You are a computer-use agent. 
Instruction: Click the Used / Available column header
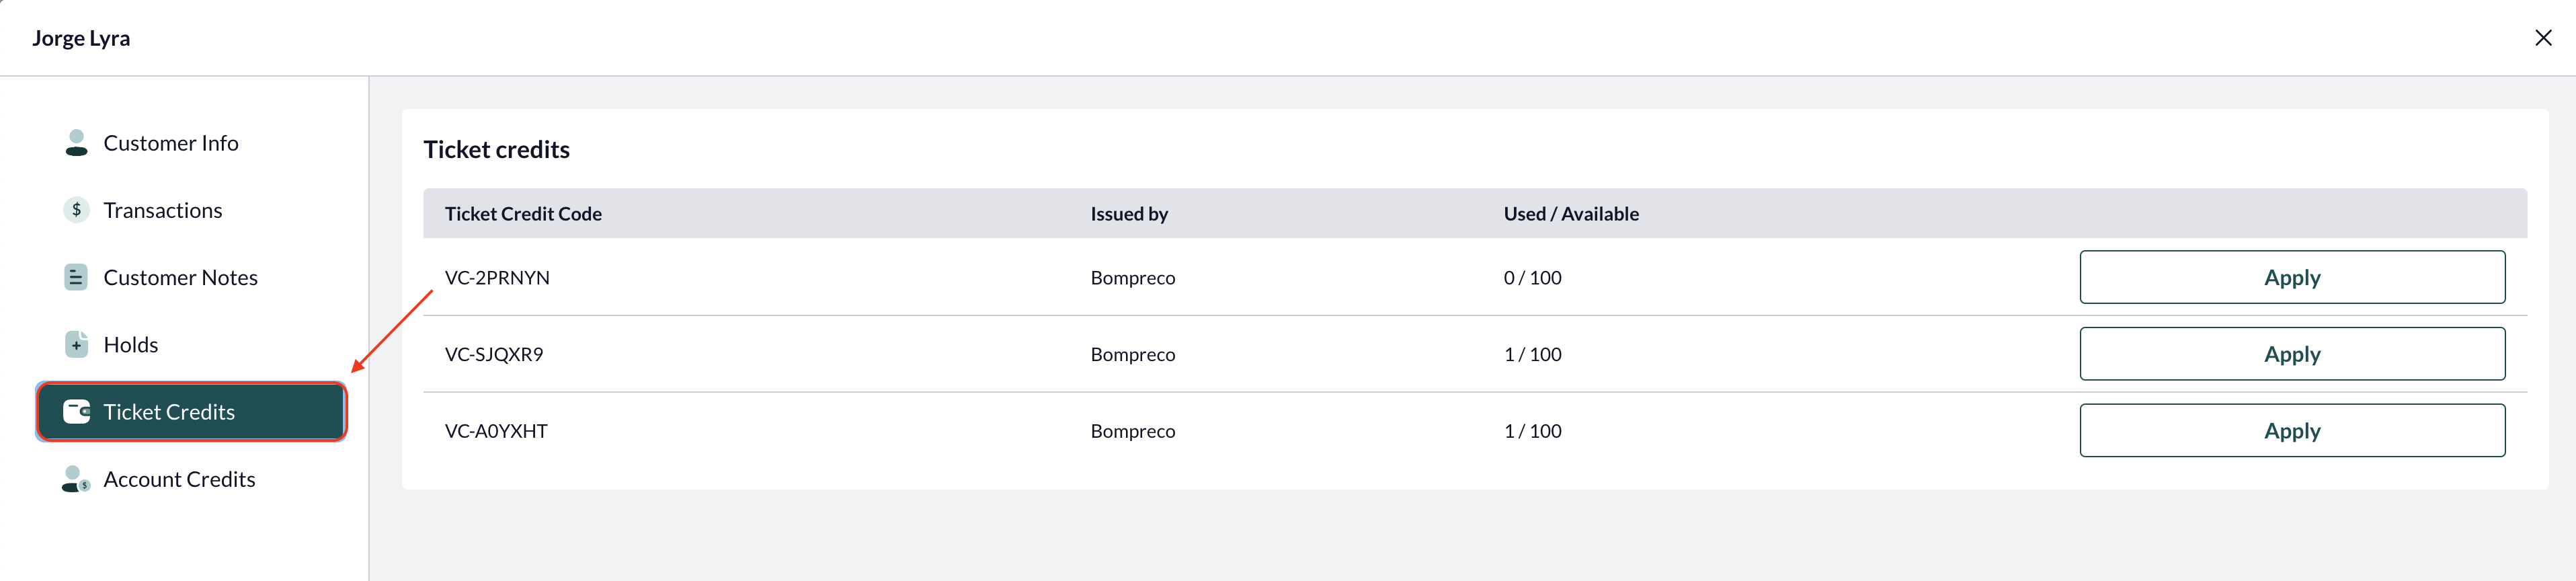tap(1571, 214)
